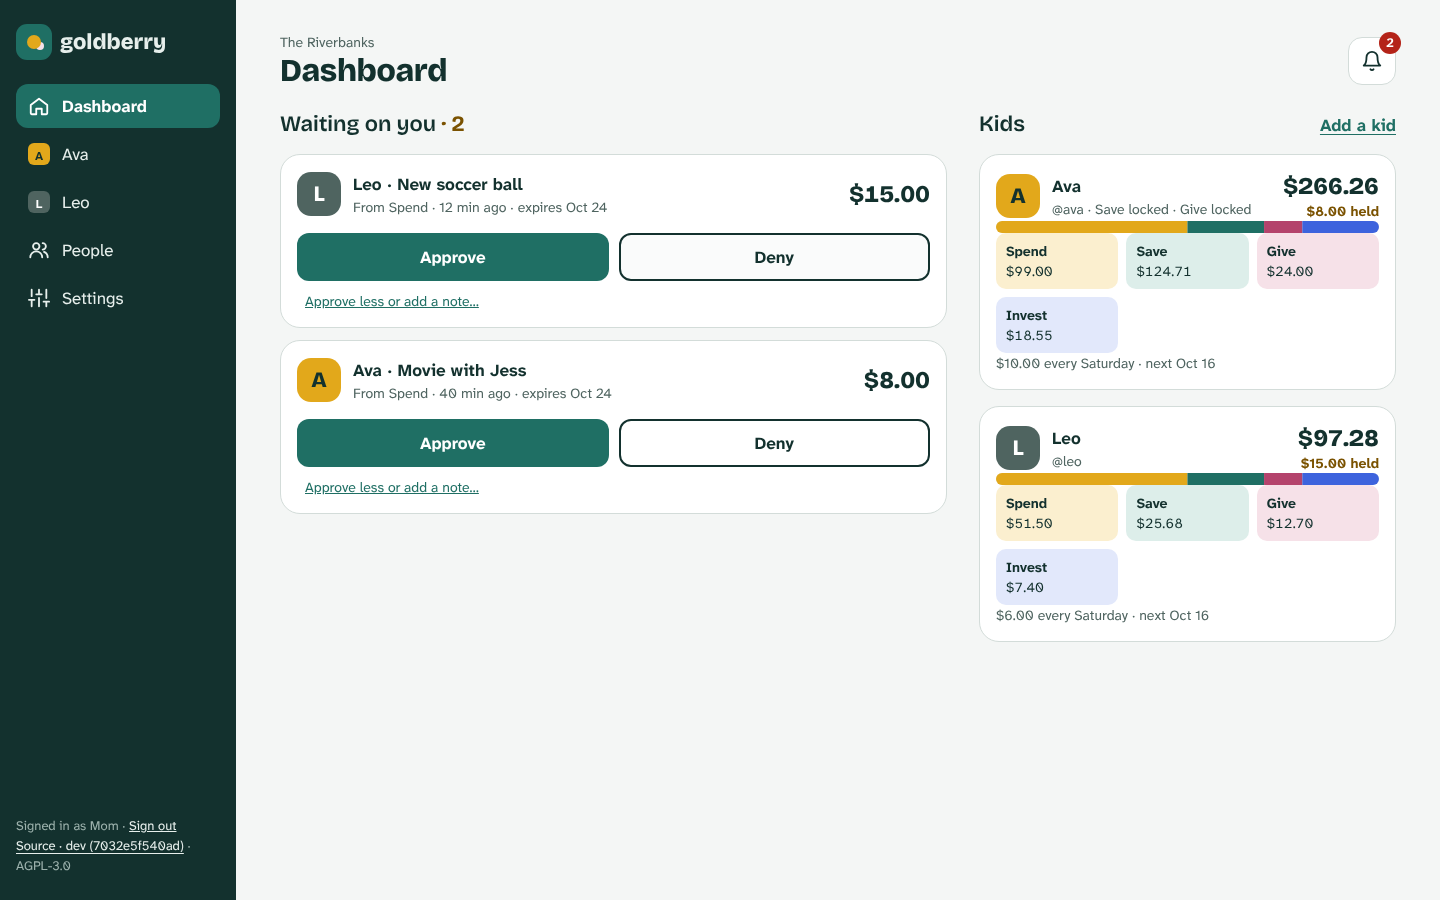This screenshot has width=1440, height=900.
Task: Click 'Leo · New soccer ball' title
Action: click(x=438, y=184)
